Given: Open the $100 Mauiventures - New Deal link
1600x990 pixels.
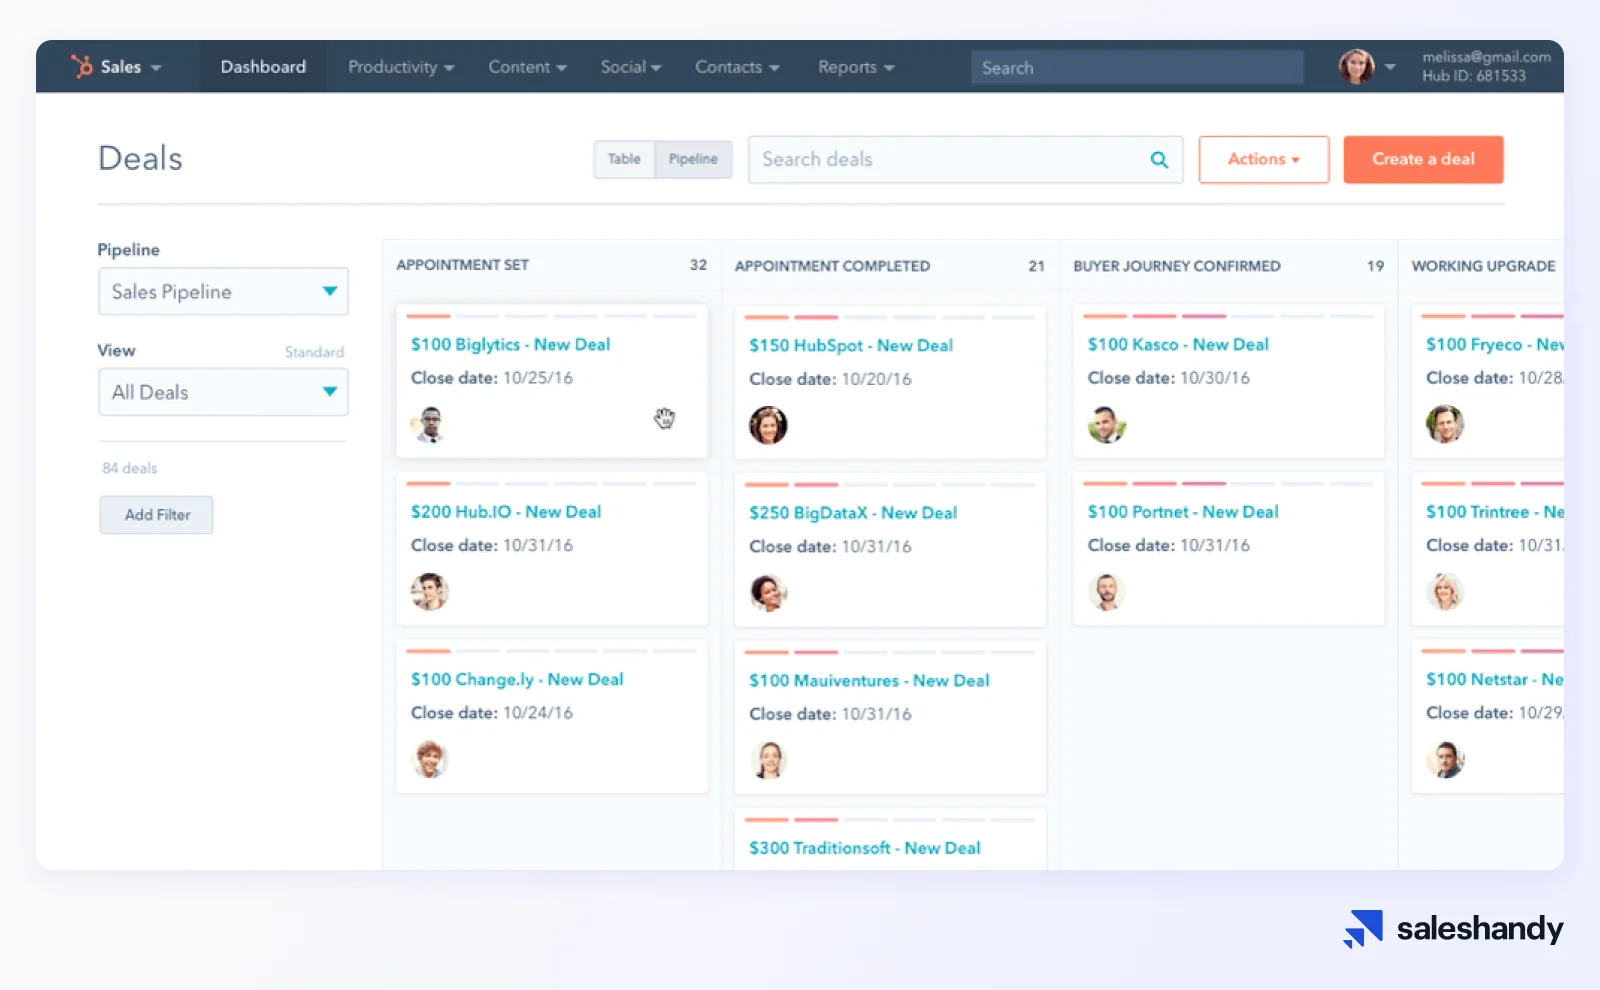Looking at the screenshot, I should [869, 680].
